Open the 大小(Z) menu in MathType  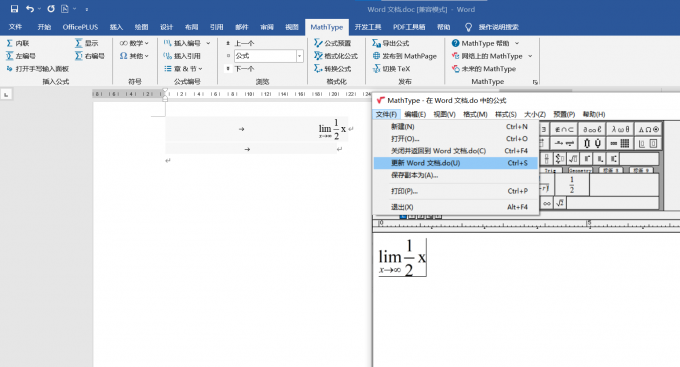tap(535, 114)
